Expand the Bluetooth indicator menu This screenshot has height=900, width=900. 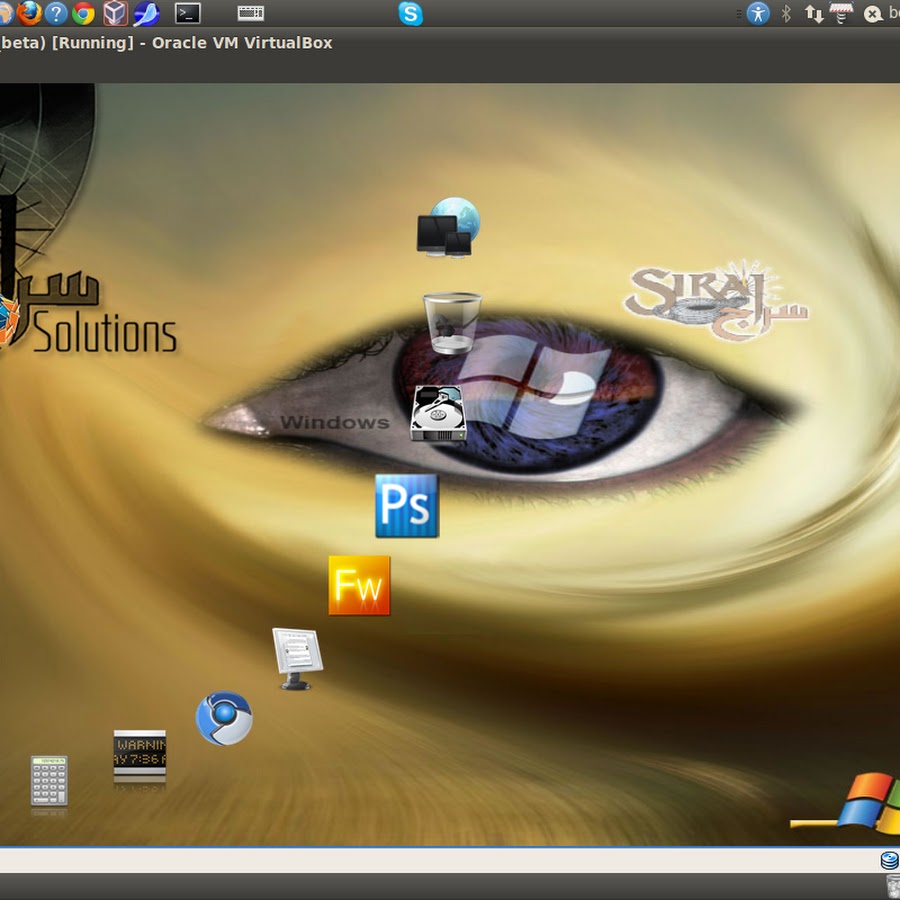(786, 13)
